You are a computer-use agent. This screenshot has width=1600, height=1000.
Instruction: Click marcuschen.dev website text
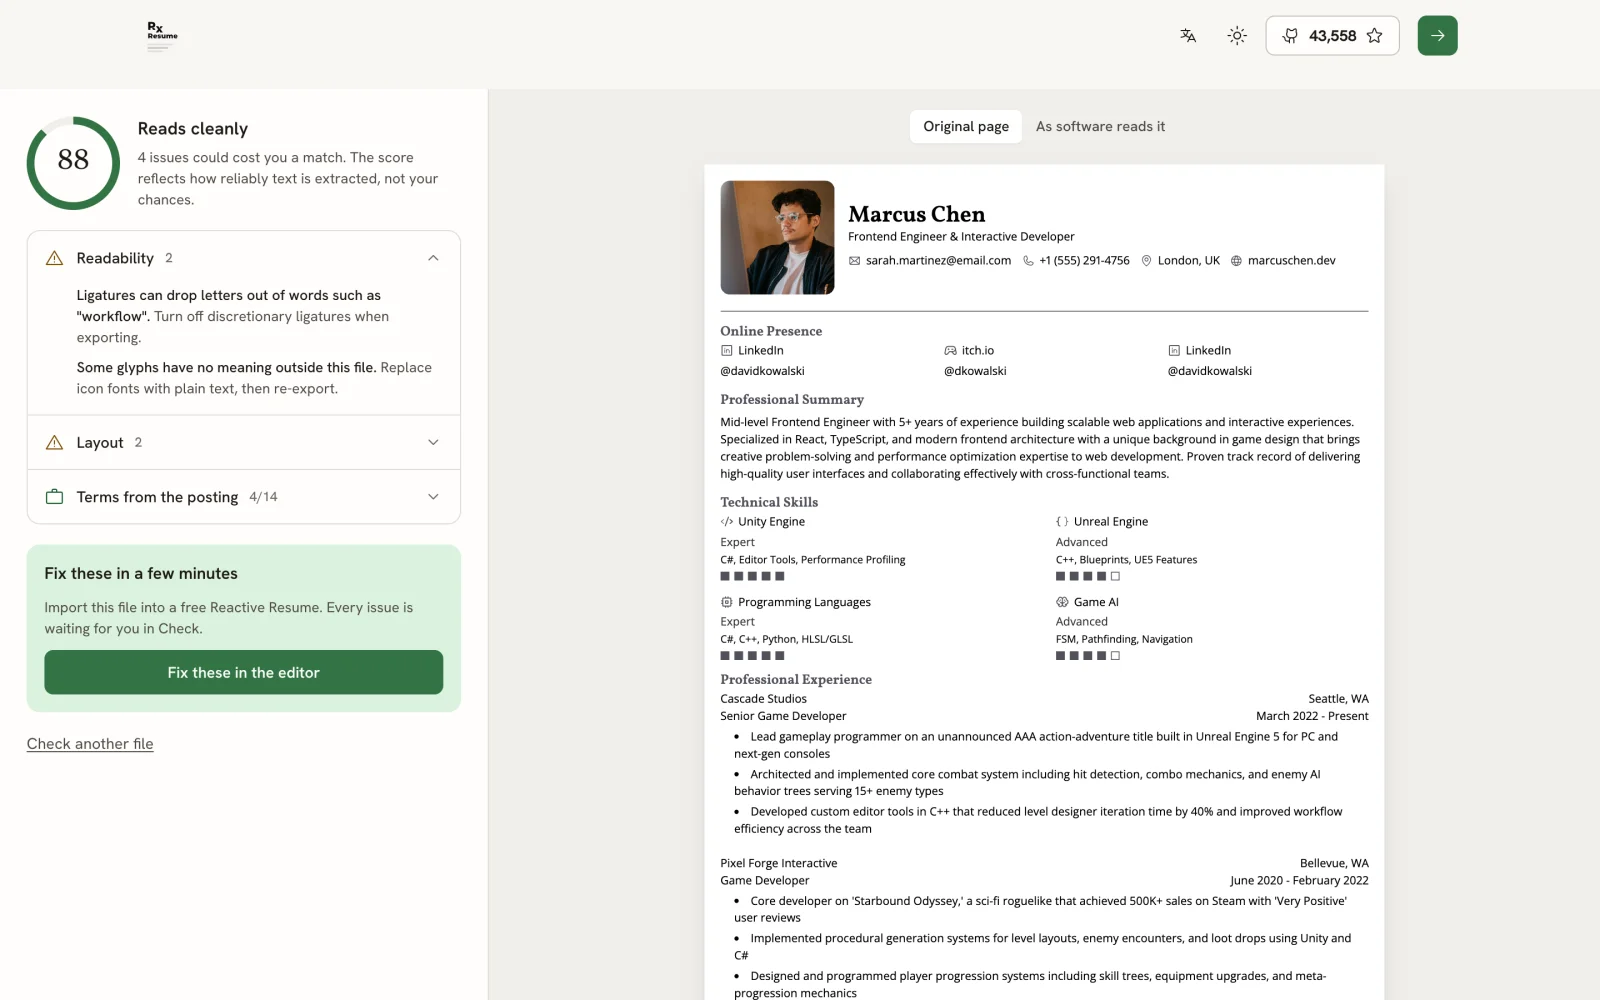pos(1291,261)
